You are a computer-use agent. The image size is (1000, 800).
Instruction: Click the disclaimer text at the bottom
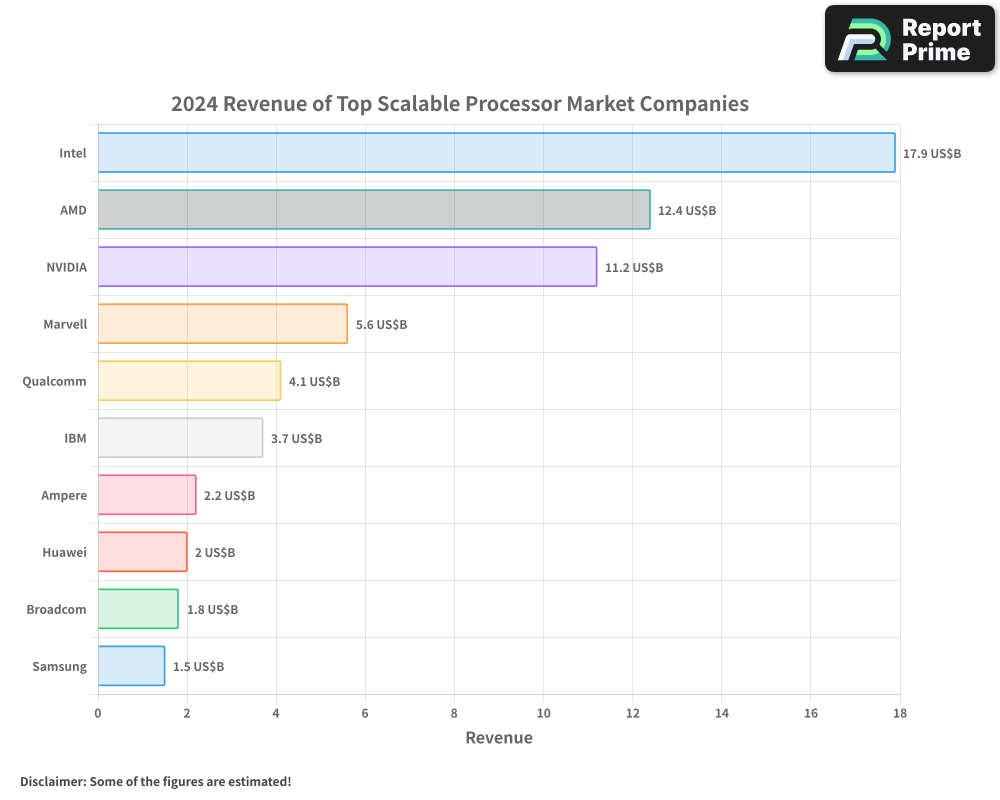[155, 781]
